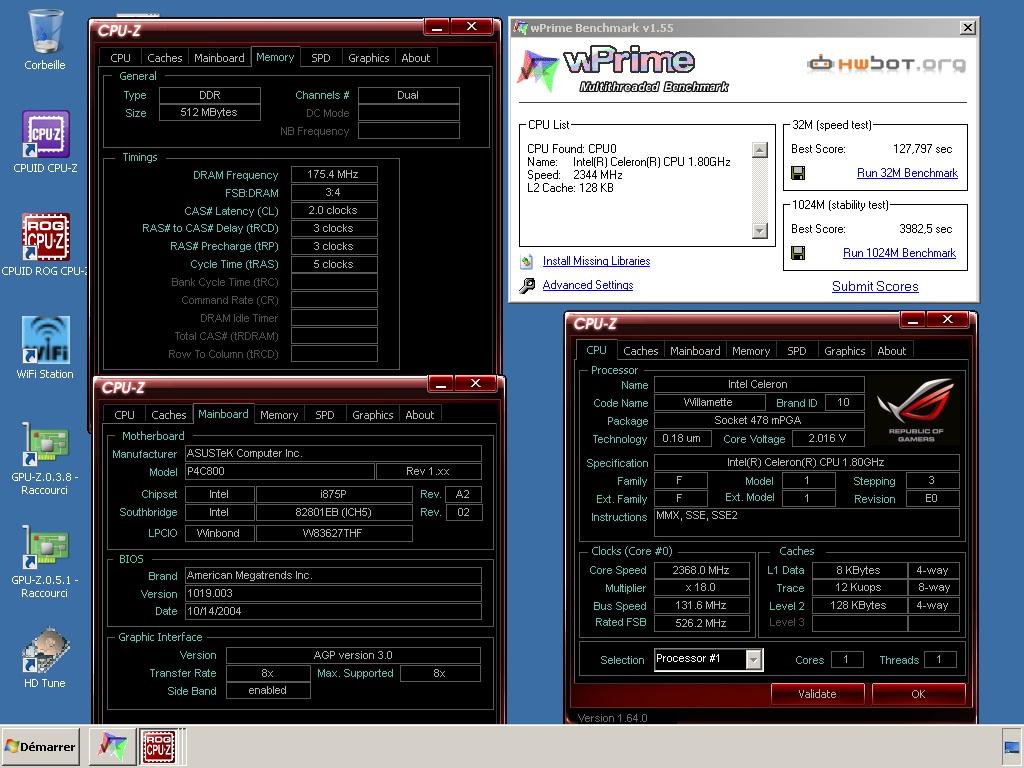Open the Démarrer start menu
This screenshot has width=1024, height=768.
pyautogui.click(x=40, y=746)
